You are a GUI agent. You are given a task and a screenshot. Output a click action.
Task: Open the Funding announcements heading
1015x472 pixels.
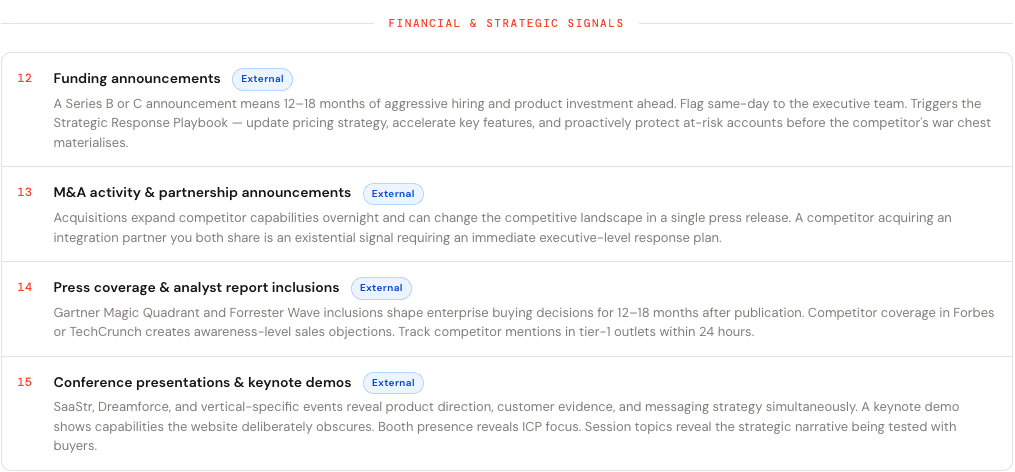click(x=137, y=78)
